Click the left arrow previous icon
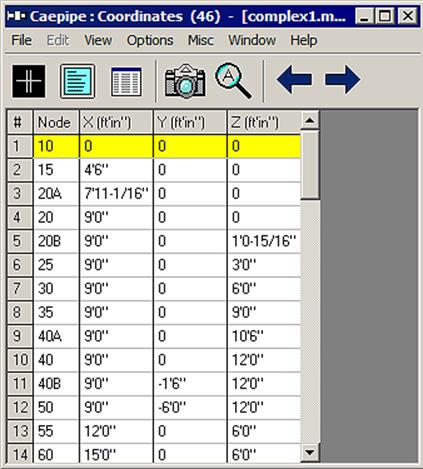 [x=294, y=79]
